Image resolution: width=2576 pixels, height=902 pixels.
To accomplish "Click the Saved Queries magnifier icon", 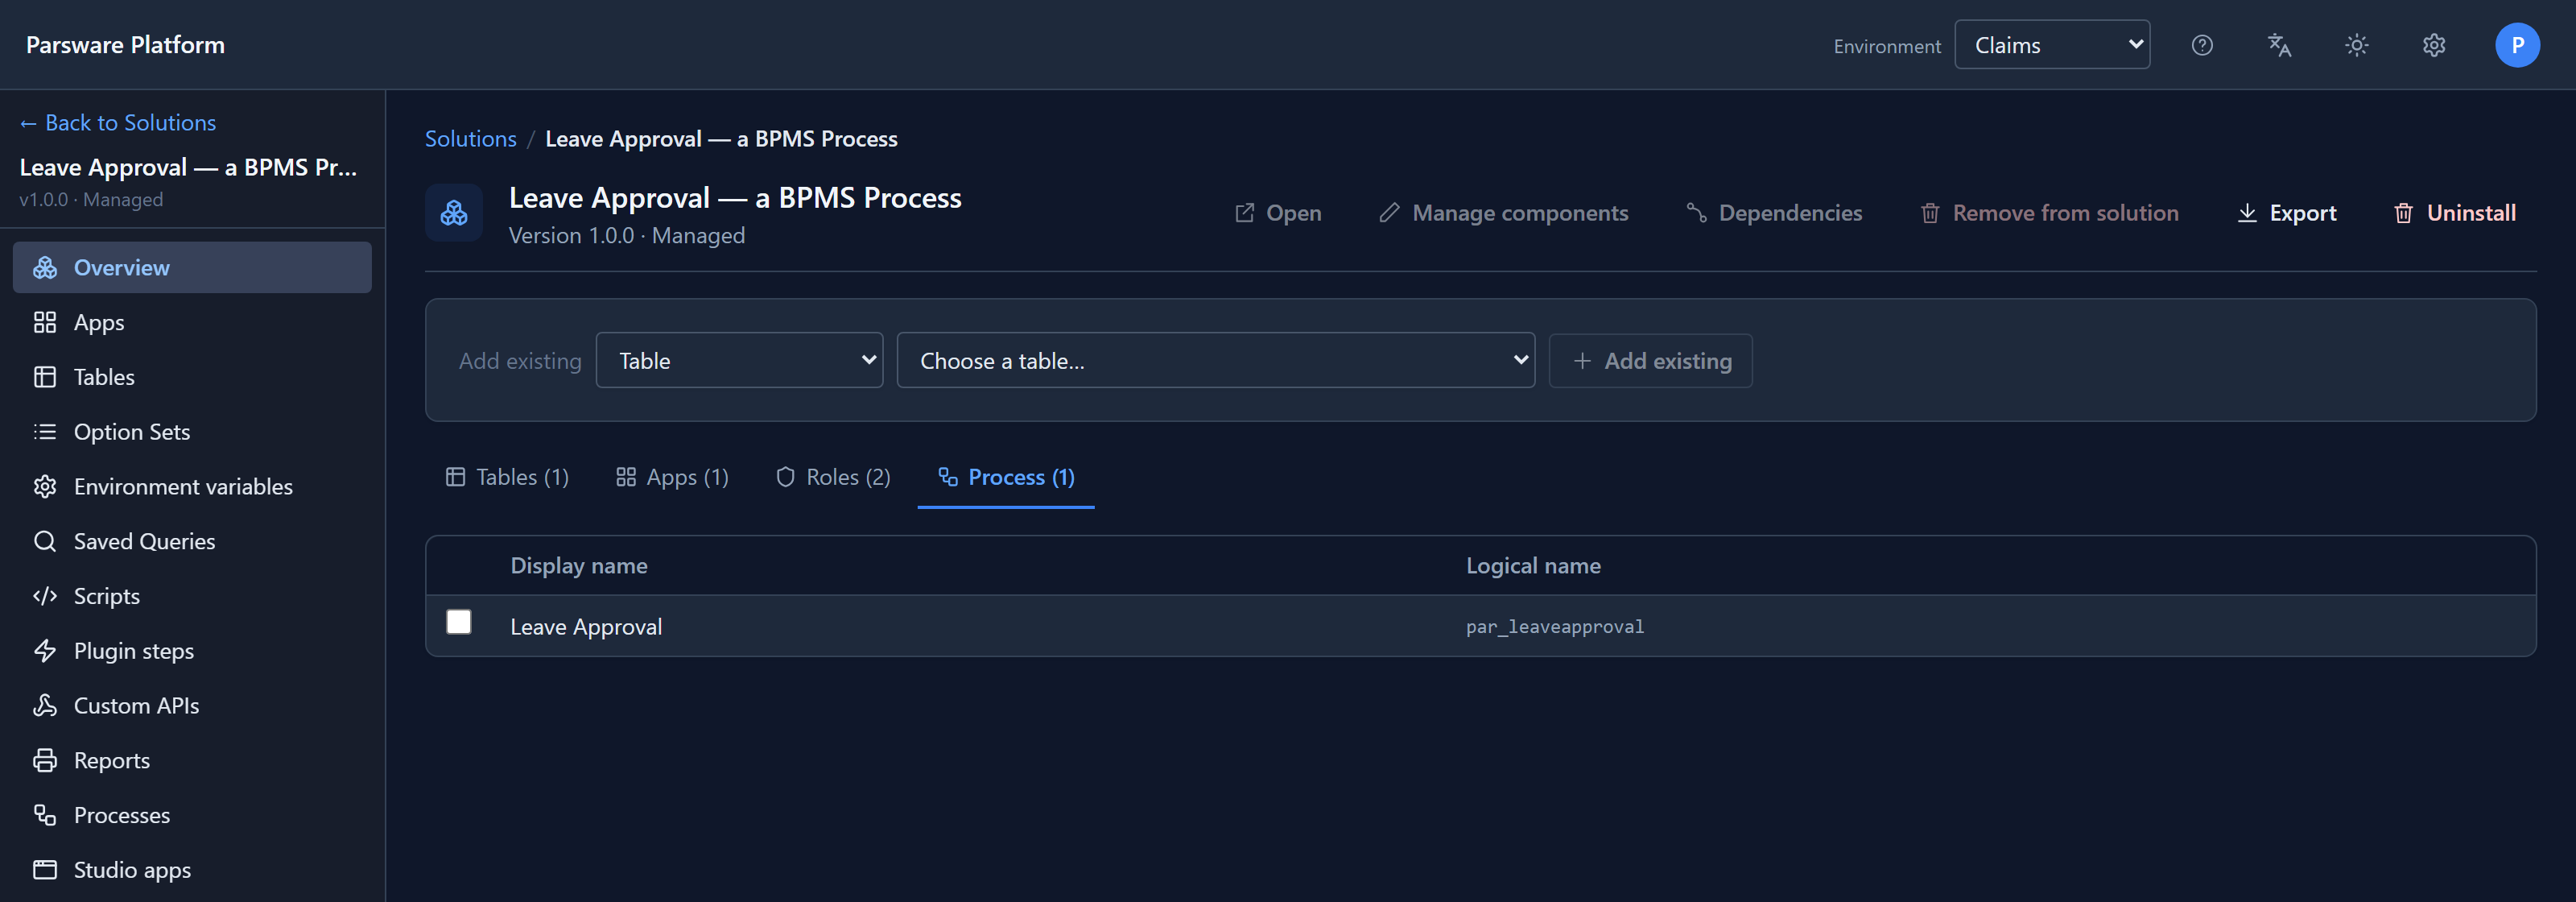I will click(x=45, y=541).
